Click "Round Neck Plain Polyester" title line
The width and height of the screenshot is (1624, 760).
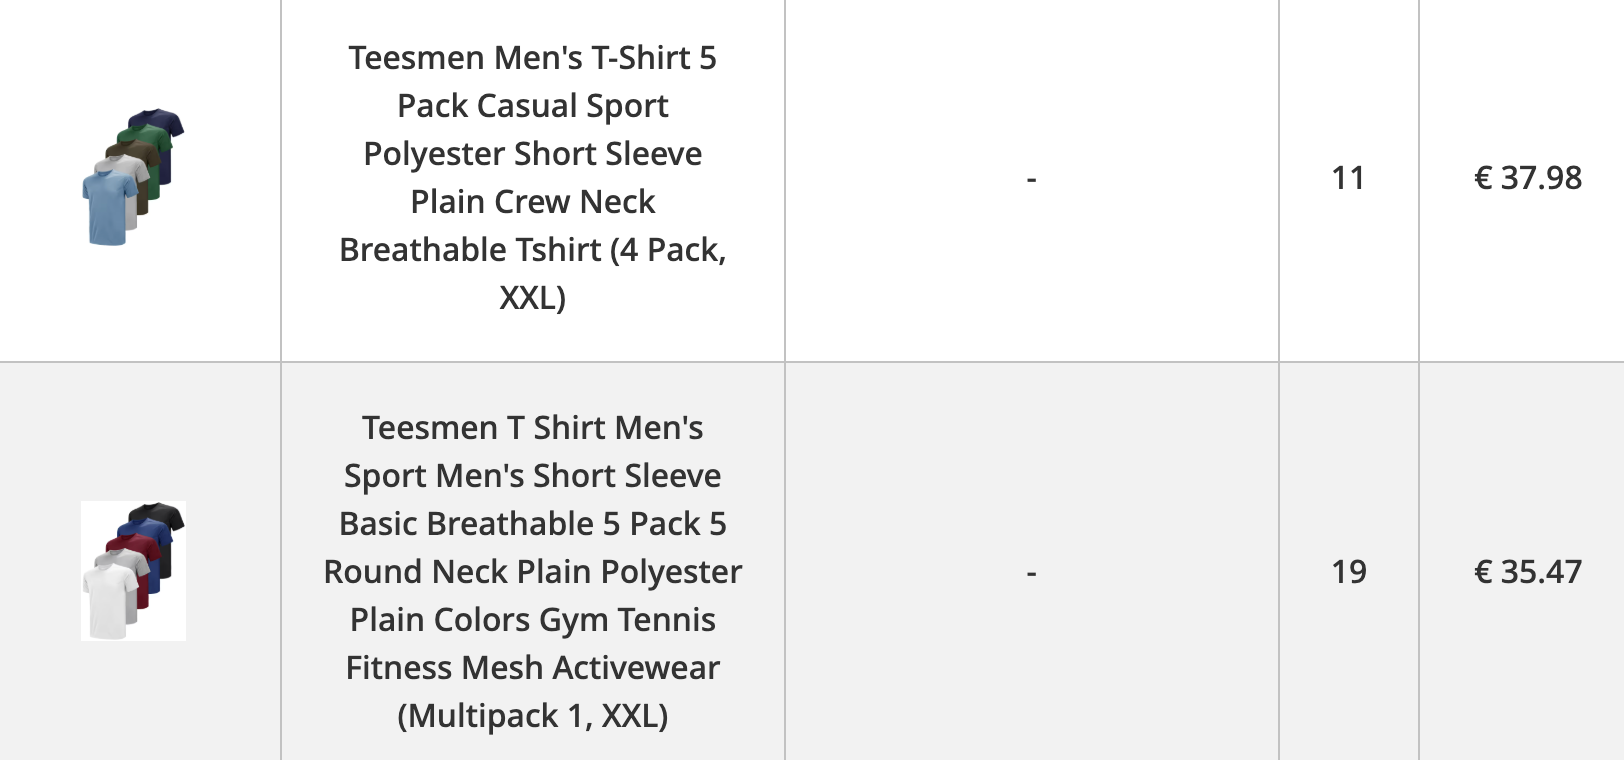532,572
